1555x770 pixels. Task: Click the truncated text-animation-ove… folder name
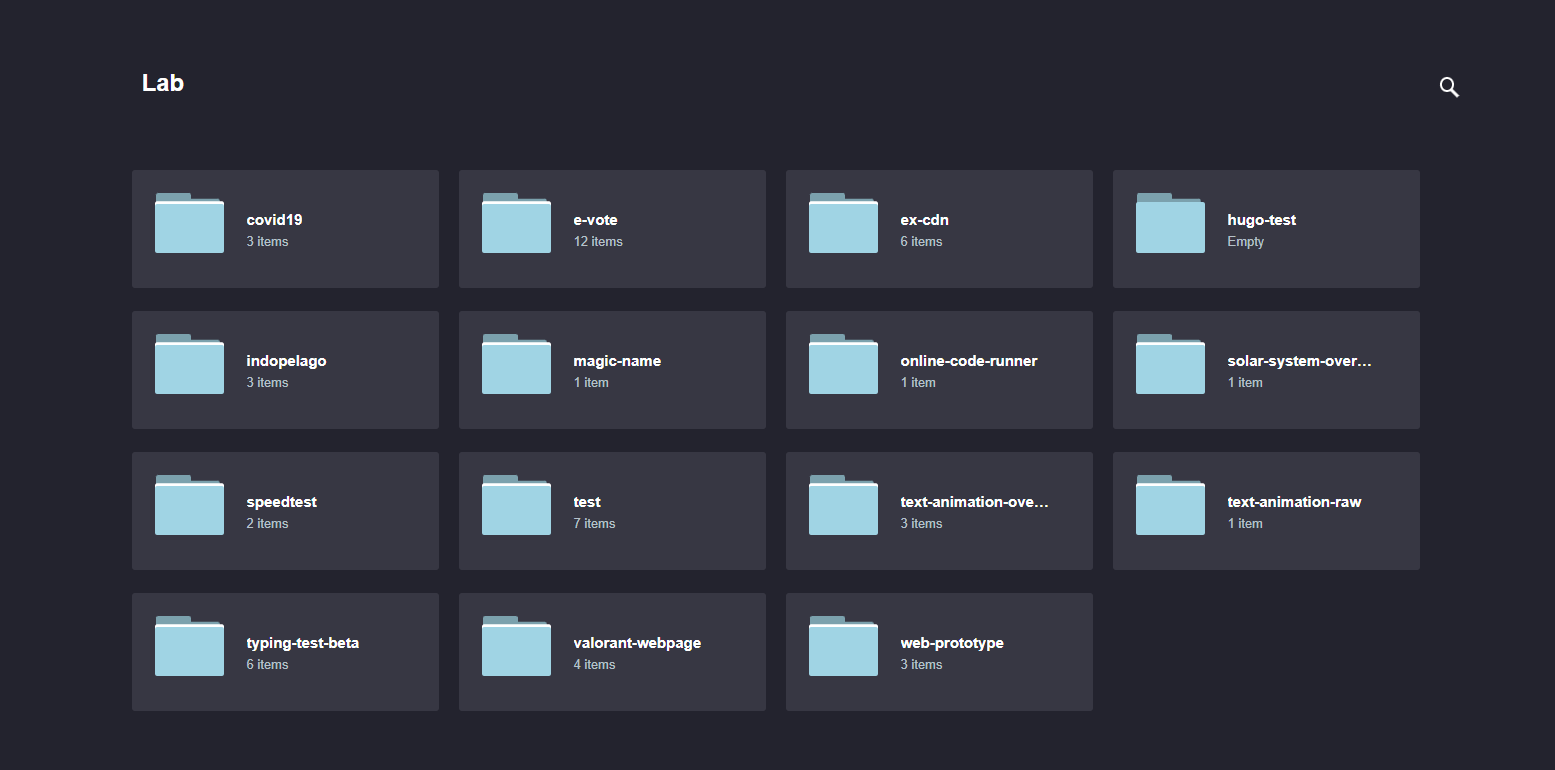(x=974, y=502)
